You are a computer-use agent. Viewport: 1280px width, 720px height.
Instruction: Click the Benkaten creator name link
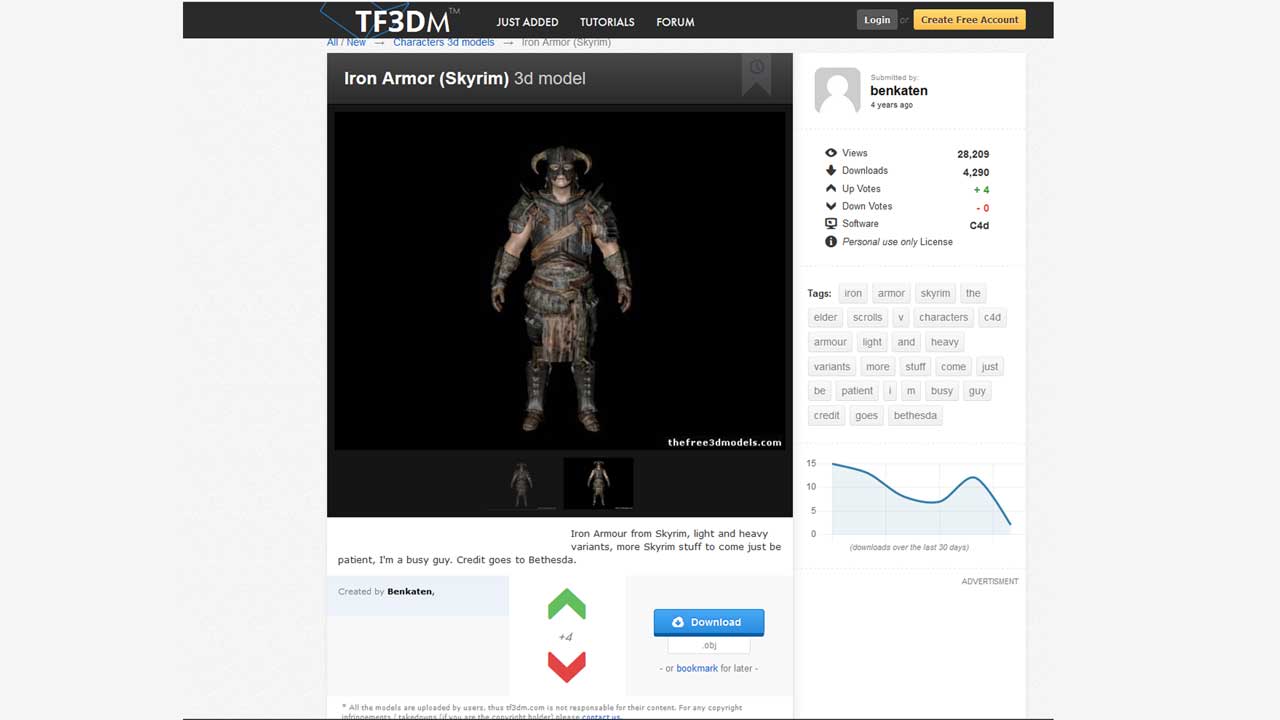[x=409, y=592]
